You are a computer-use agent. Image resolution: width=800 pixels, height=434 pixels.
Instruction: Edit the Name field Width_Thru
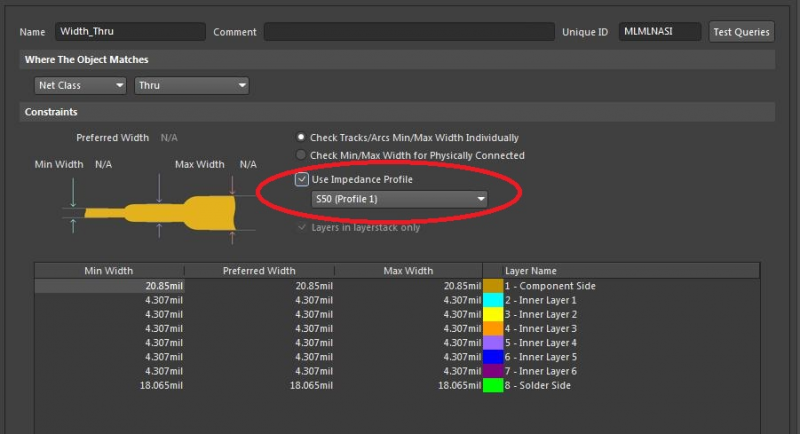[x=130, y=32]
